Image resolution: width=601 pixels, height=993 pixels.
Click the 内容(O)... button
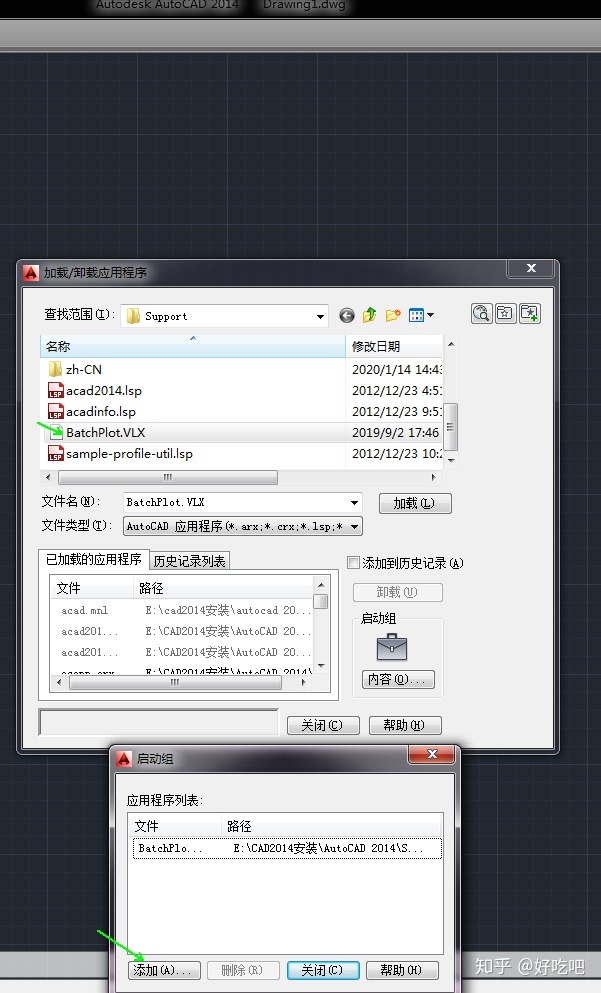[x=398, y=680]
